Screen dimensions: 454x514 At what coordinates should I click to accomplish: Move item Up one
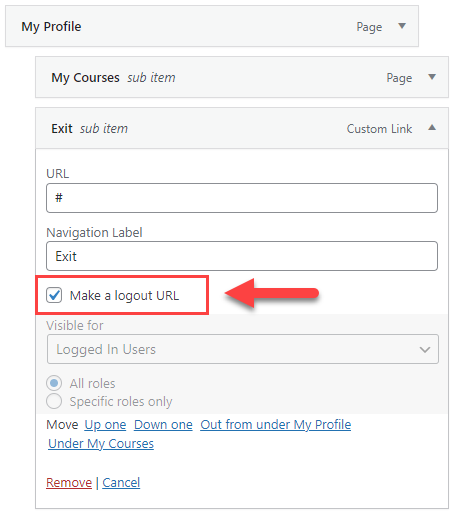click(105, 425)
